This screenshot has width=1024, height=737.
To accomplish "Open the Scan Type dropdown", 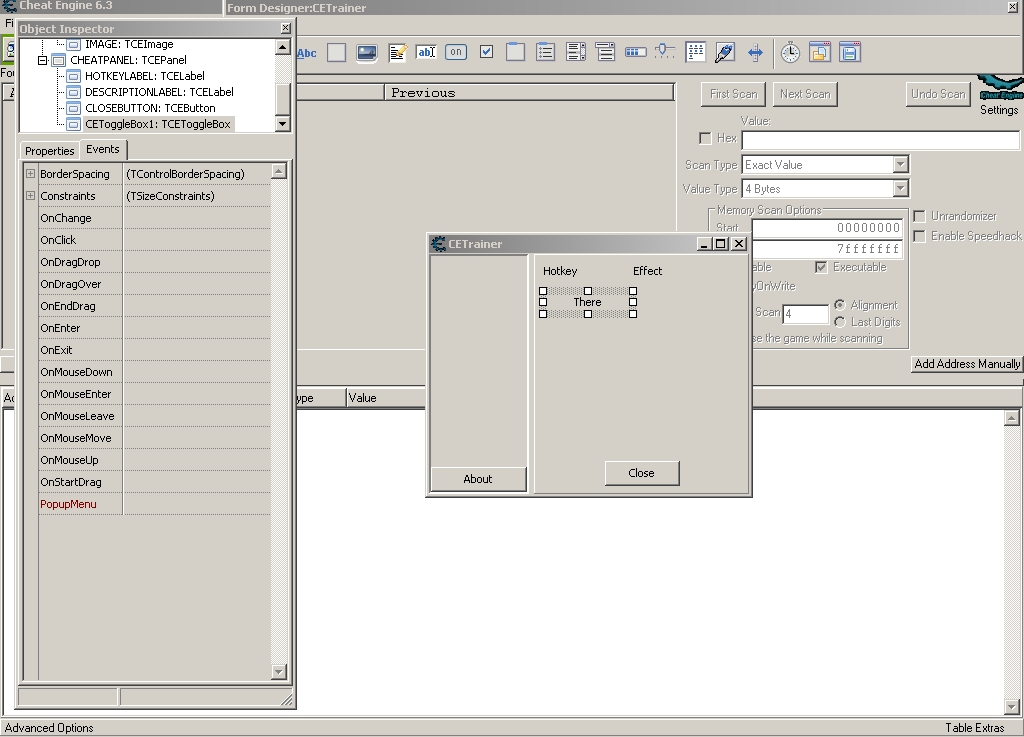I will (x=900, y=165).
